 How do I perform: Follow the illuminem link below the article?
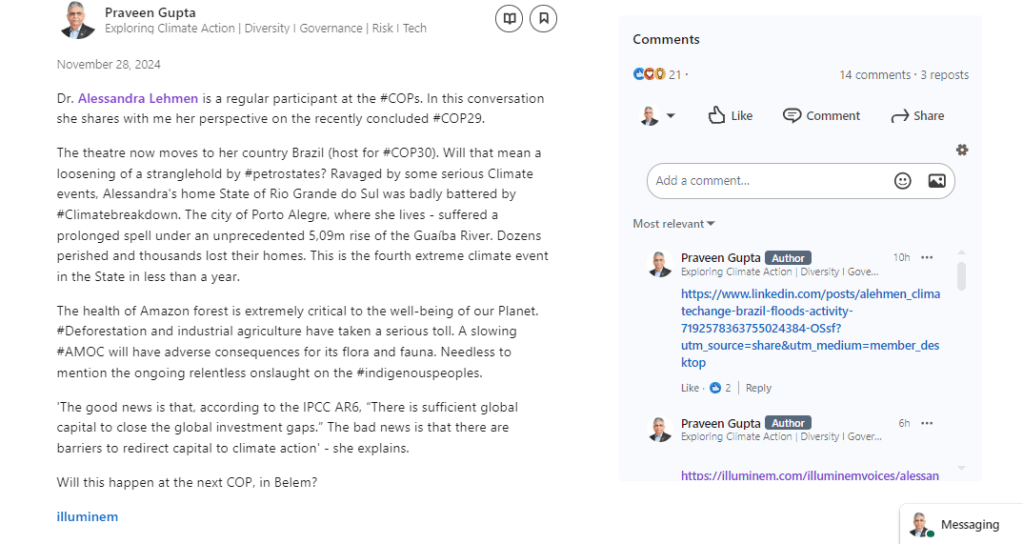click(87, 517)
